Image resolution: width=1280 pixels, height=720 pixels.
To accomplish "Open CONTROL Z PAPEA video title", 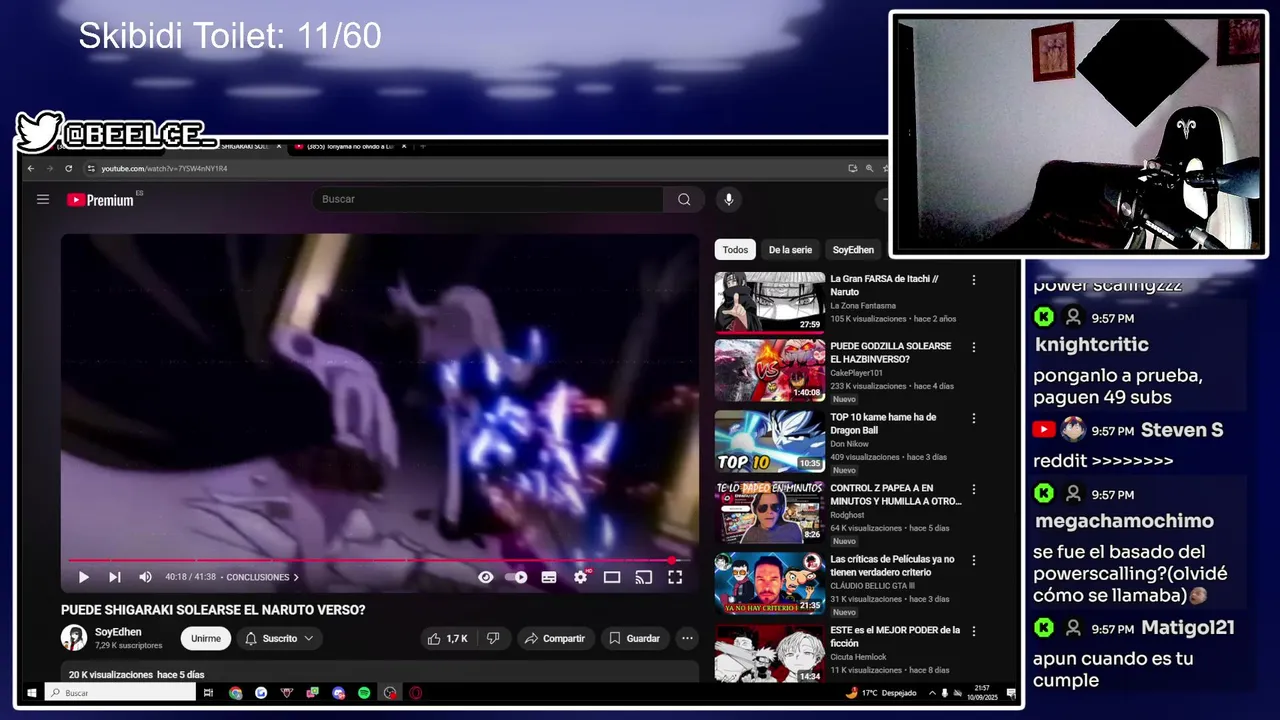I will [896, 495].
